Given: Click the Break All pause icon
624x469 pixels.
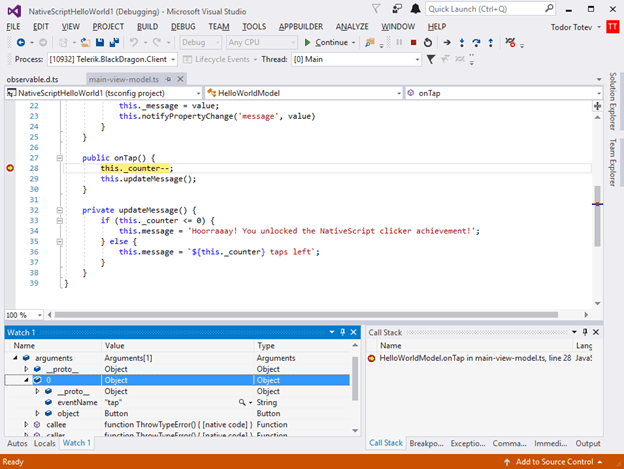Looking at the screenshot, I should click(x=399, y=42).
